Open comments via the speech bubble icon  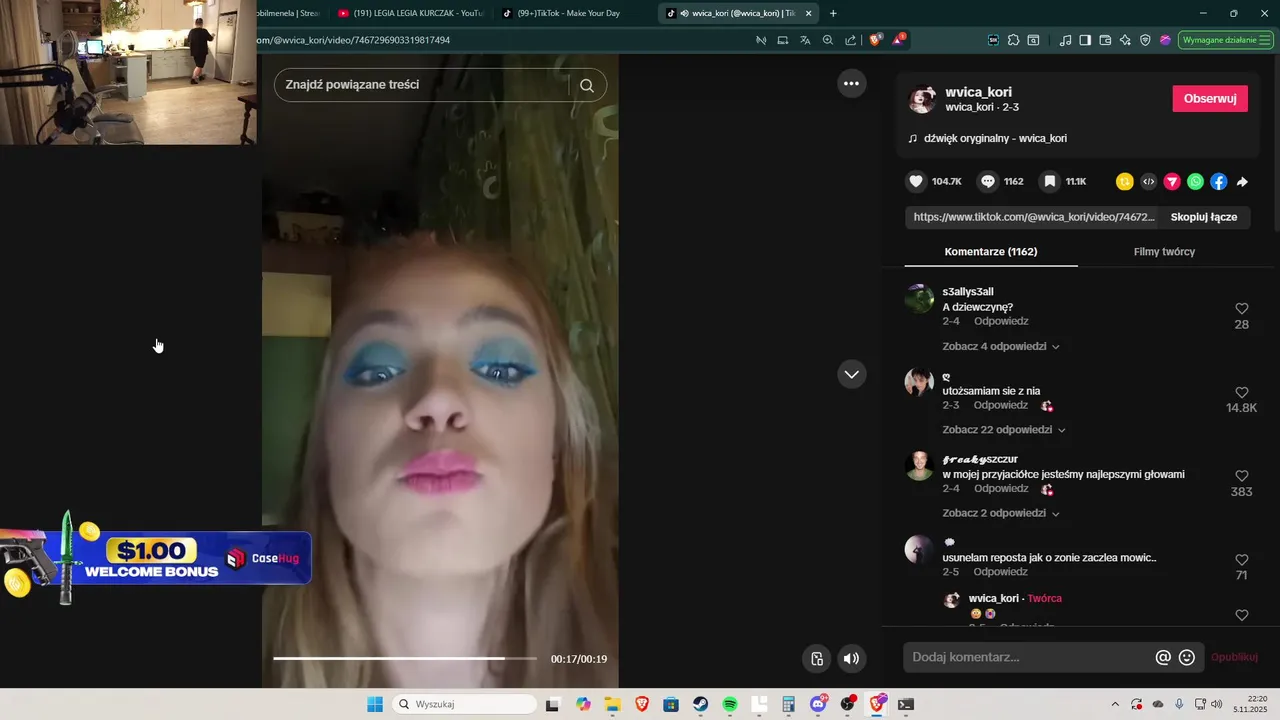(x=988, y=181)
